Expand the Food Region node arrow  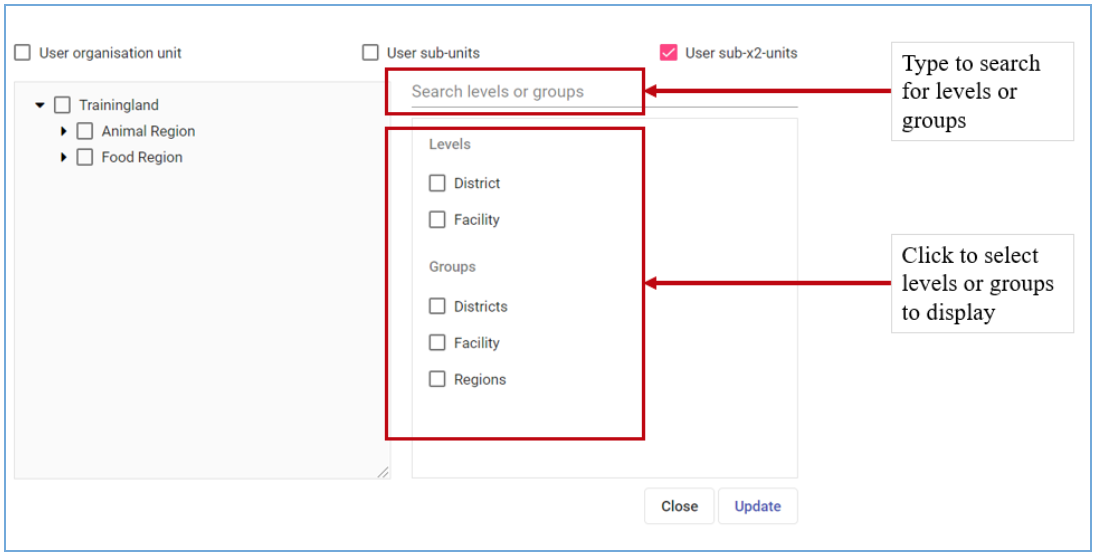[x=64, y=157]
